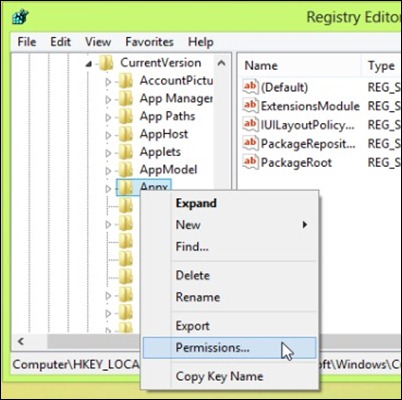Choose Permissions... in the context menu
This screenshot has width=402, height=400.
230,348
